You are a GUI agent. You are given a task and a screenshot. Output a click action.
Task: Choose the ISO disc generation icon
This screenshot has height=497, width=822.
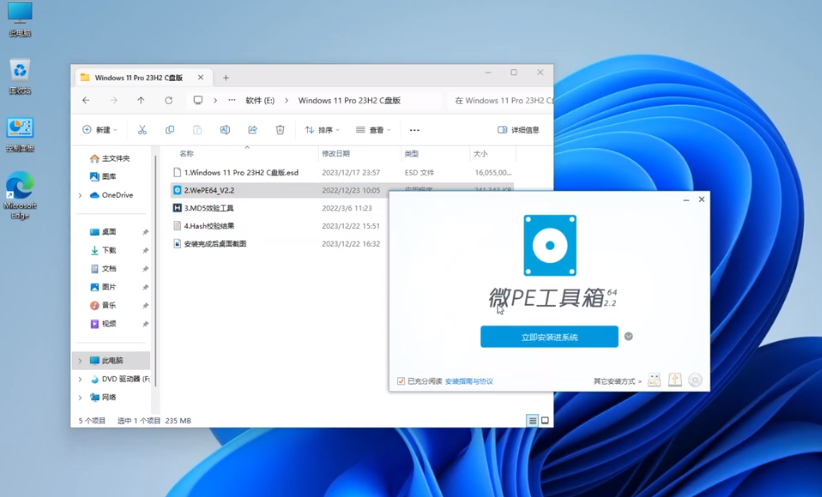pos(695,380)
